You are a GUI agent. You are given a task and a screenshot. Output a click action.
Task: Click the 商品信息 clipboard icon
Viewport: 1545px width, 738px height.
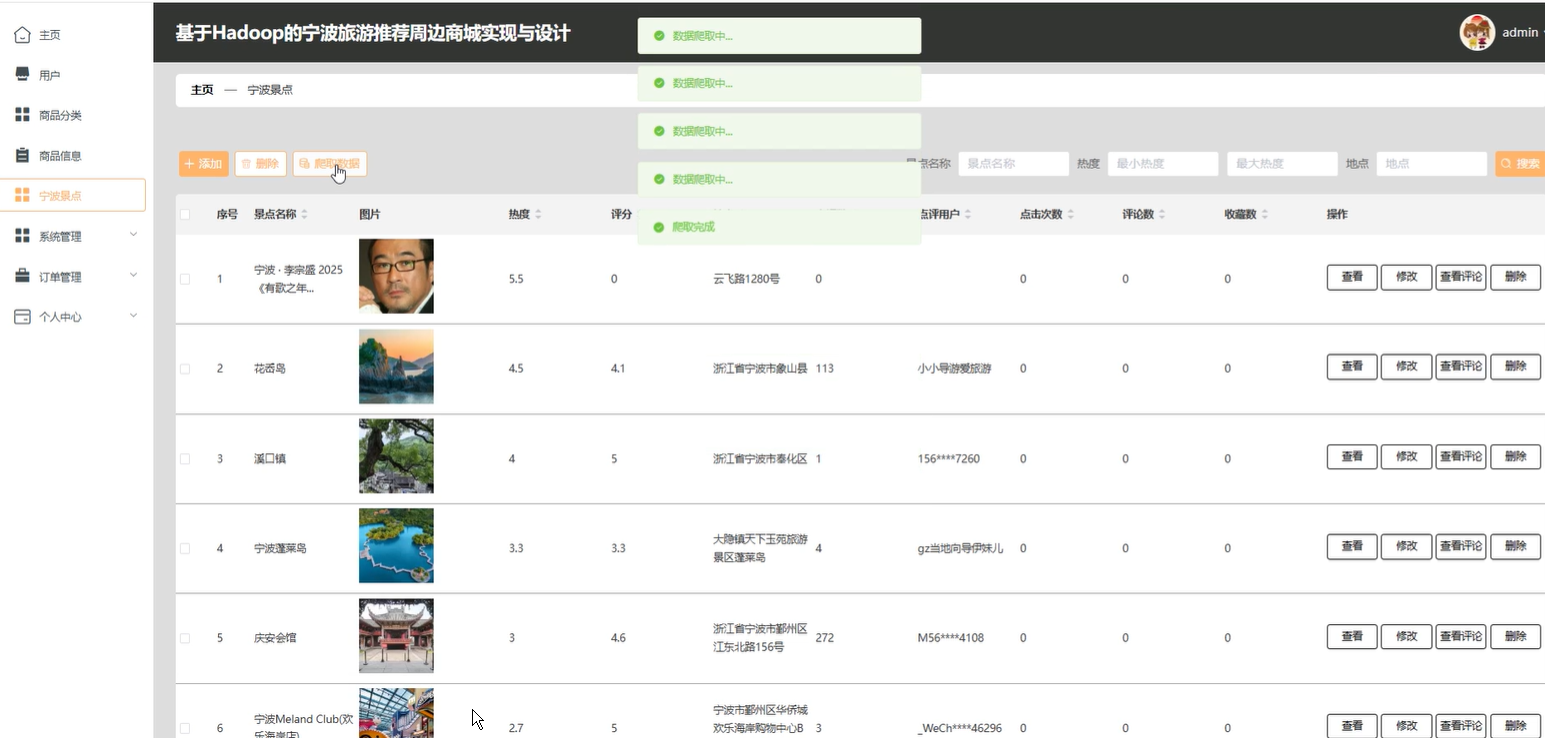22,155
